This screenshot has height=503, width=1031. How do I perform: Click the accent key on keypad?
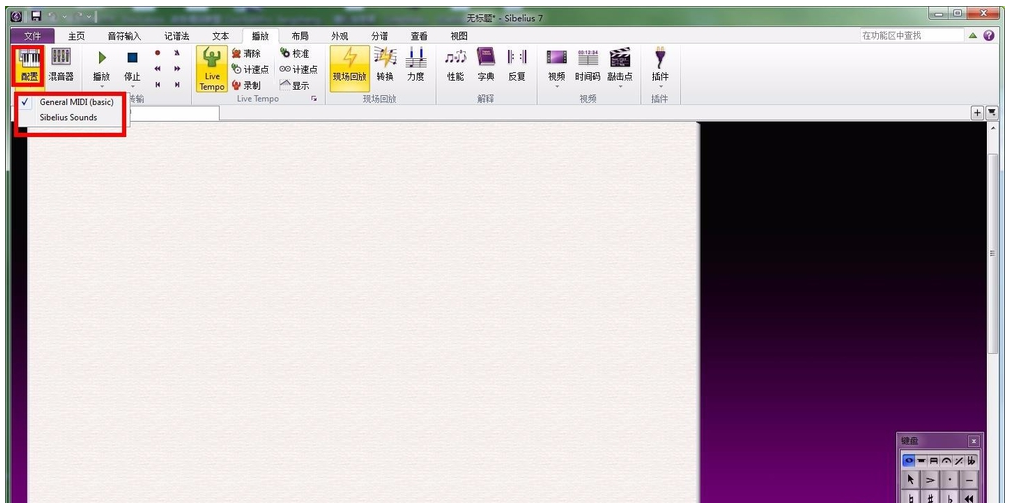(x=930, y=480)
